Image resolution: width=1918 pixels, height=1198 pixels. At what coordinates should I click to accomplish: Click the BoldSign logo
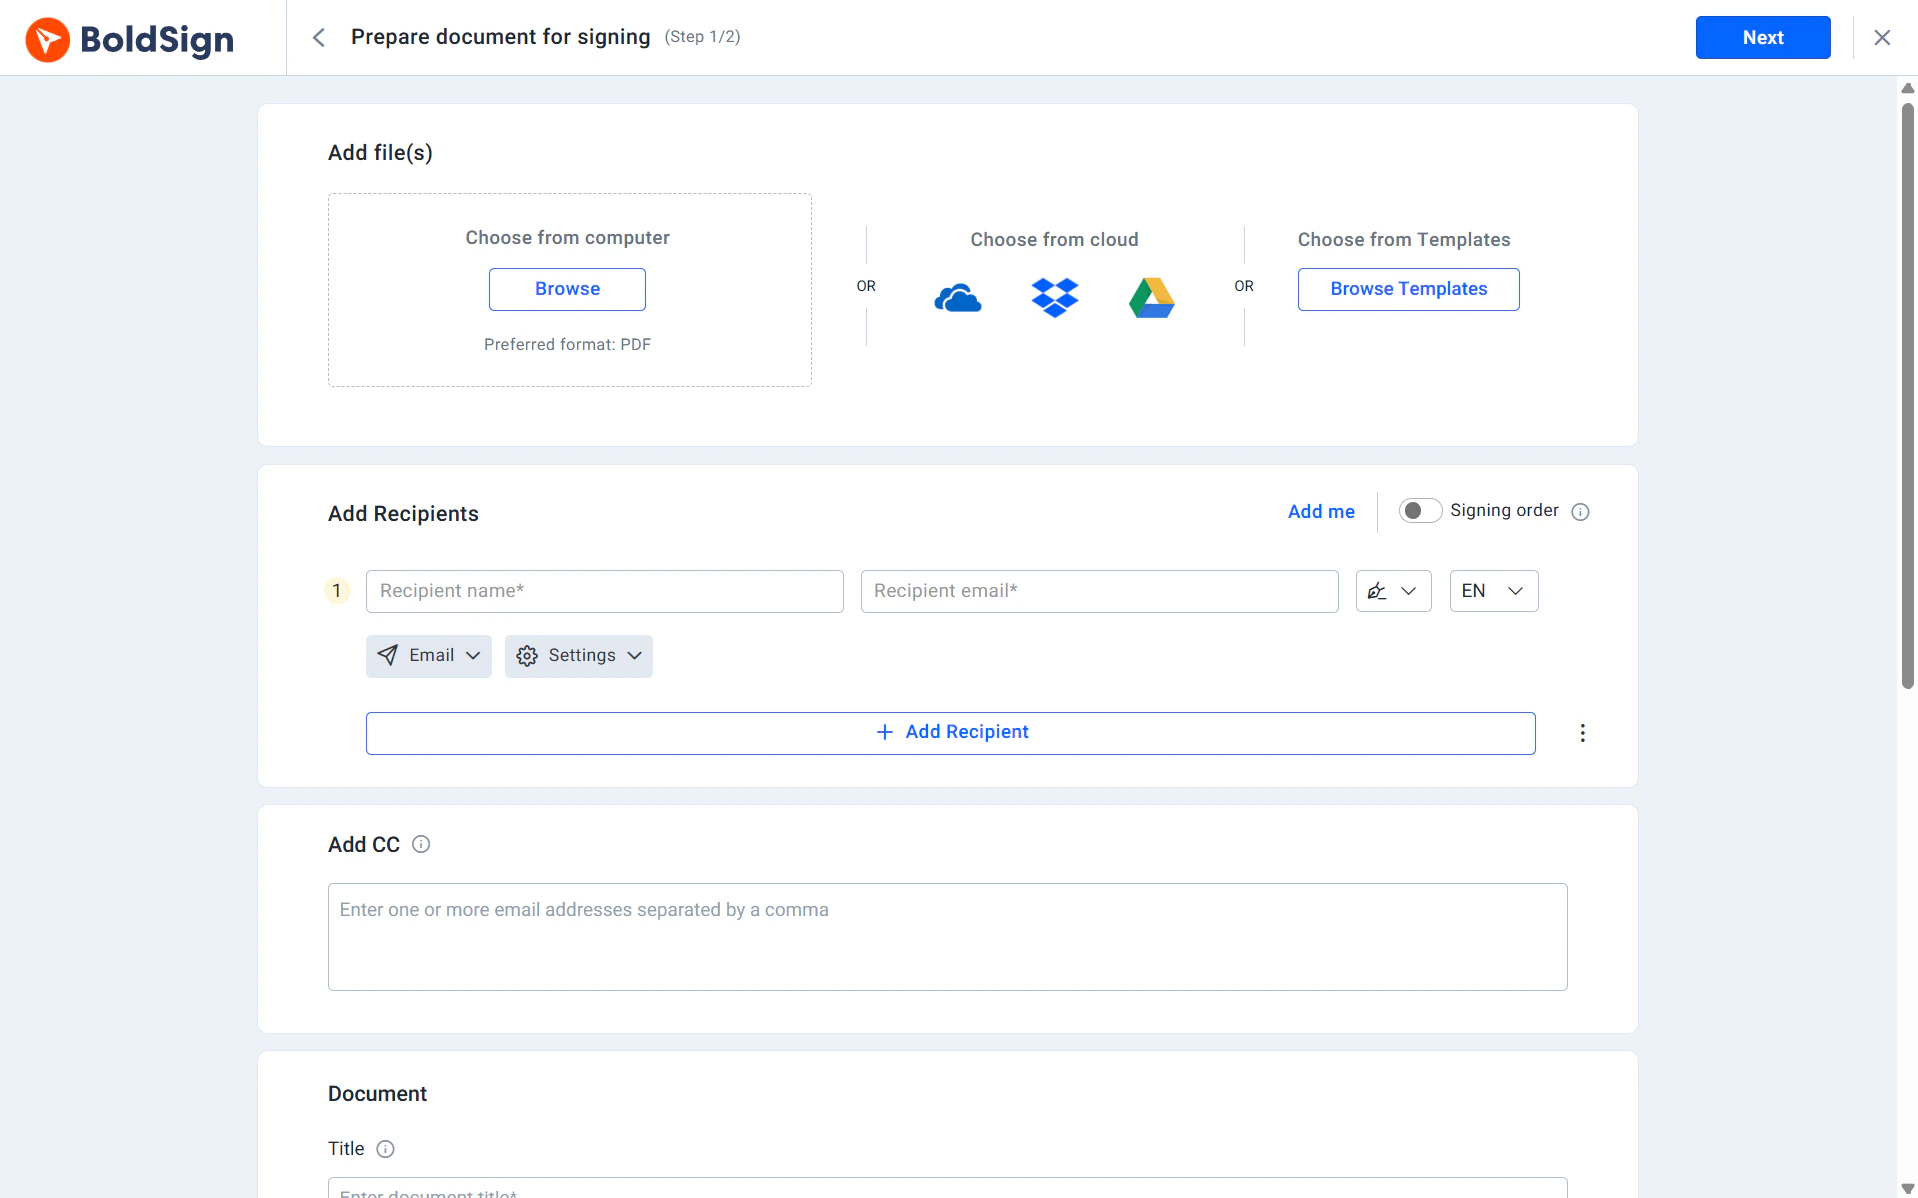tap(130, 38)
